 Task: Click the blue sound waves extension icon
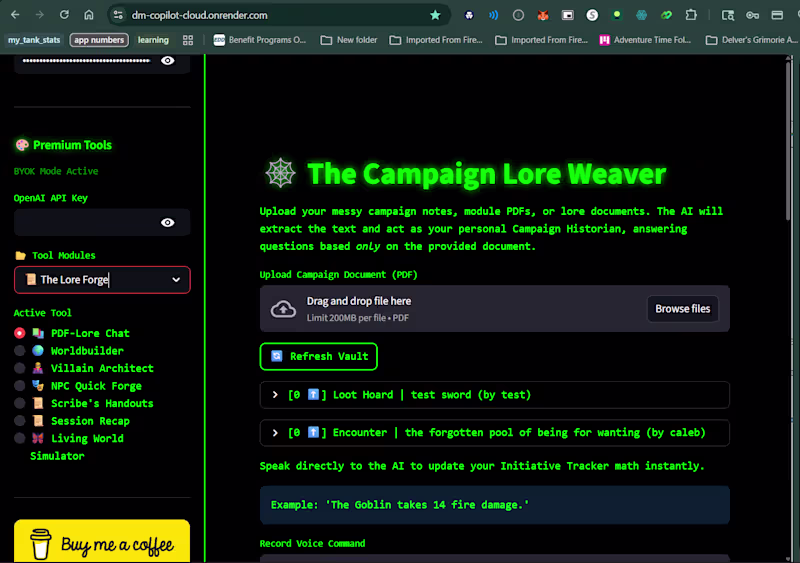coord(493,15)
